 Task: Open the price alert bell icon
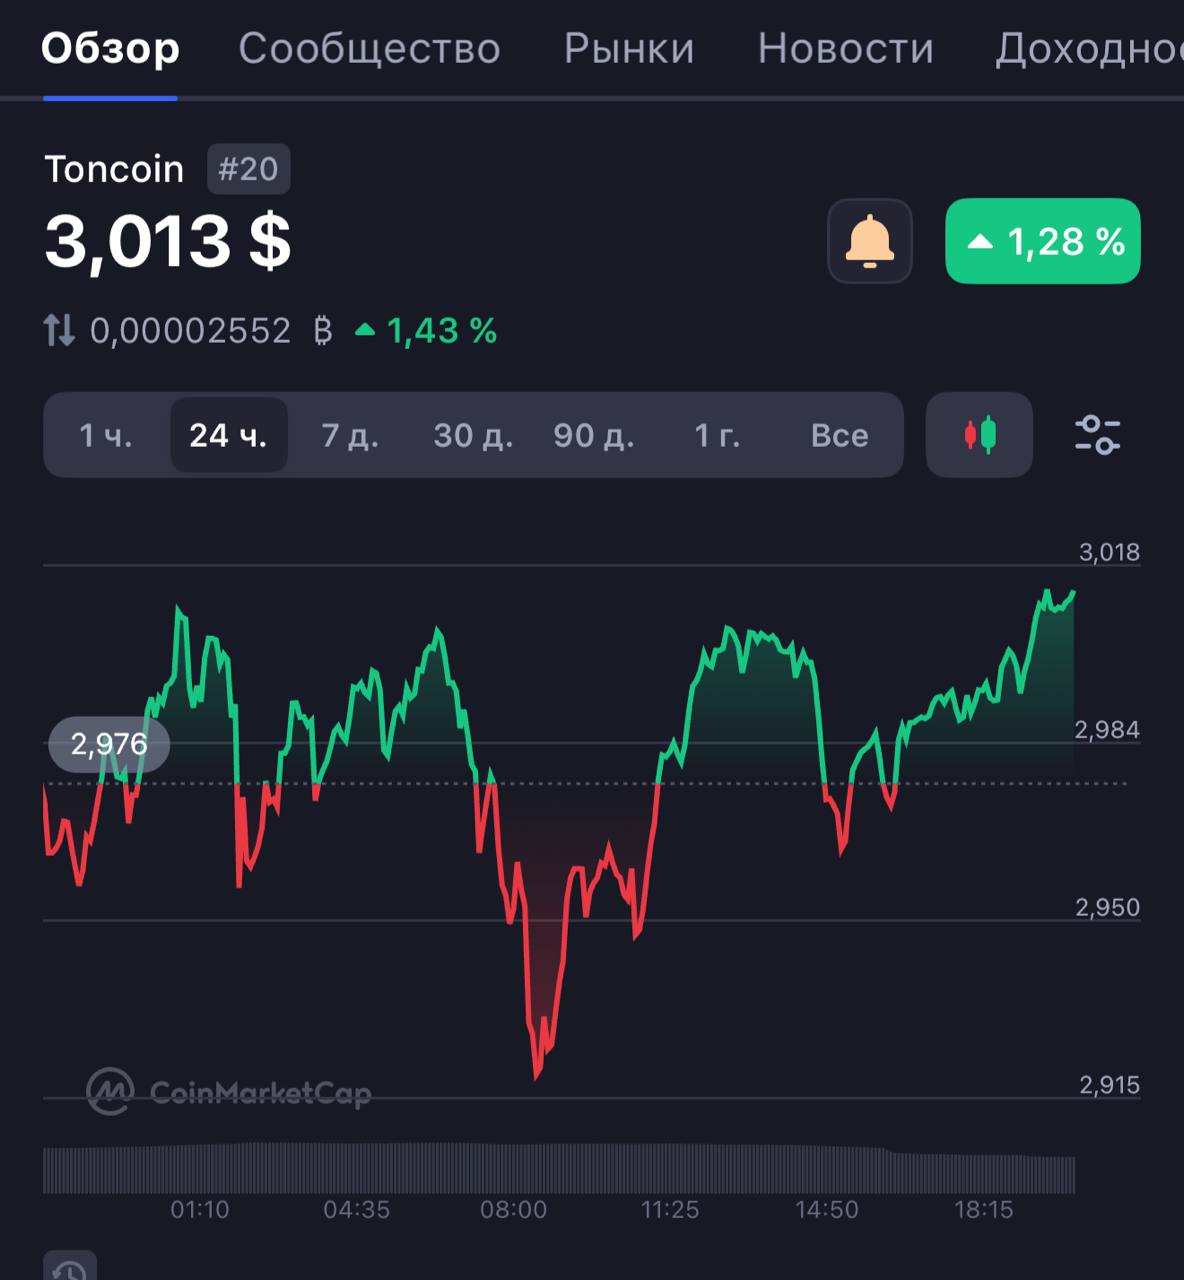[869, 241]
